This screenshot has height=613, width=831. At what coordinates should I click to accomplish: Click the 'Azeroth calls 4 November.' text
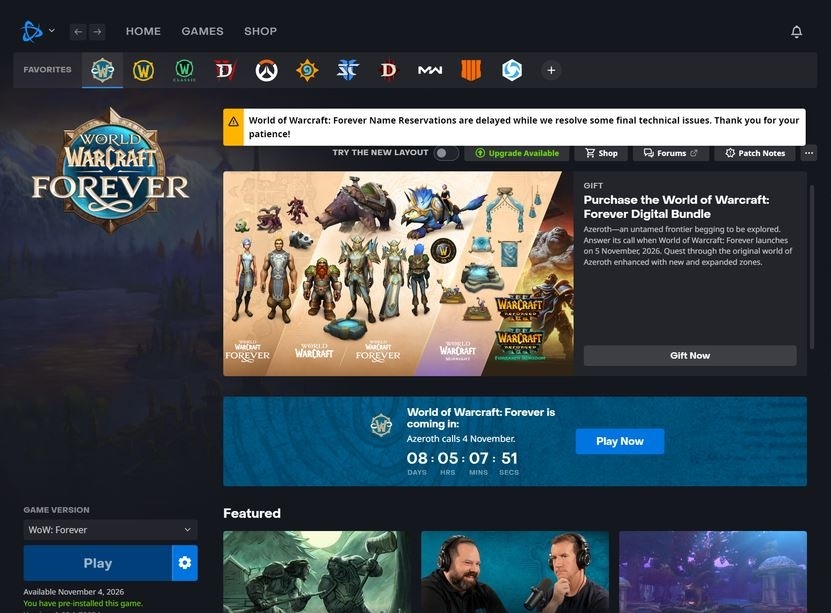[461, 439]
